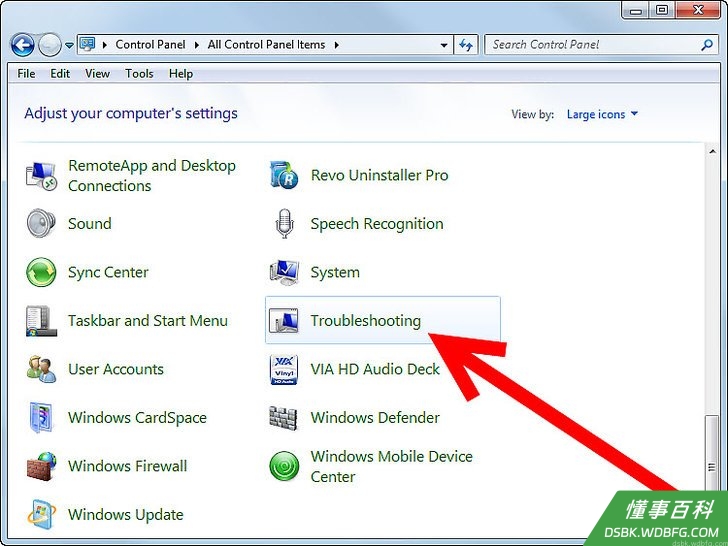
Task: Open the Edit menu
Action: coord(60,74)
